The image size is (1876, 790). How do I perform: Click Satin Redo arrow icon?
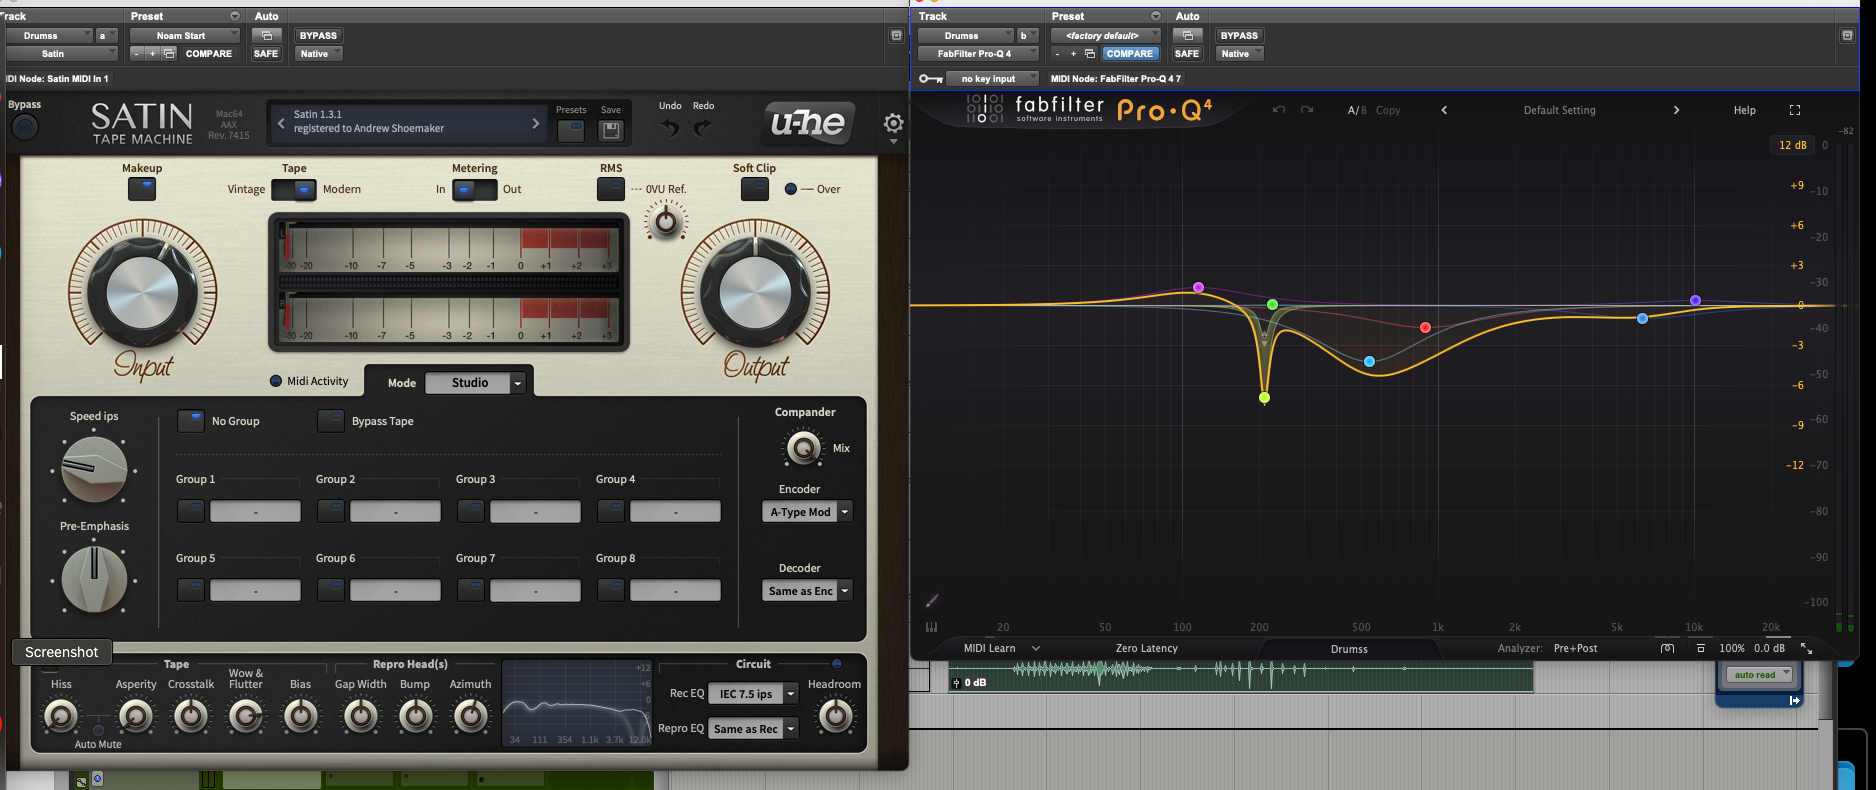703,128
